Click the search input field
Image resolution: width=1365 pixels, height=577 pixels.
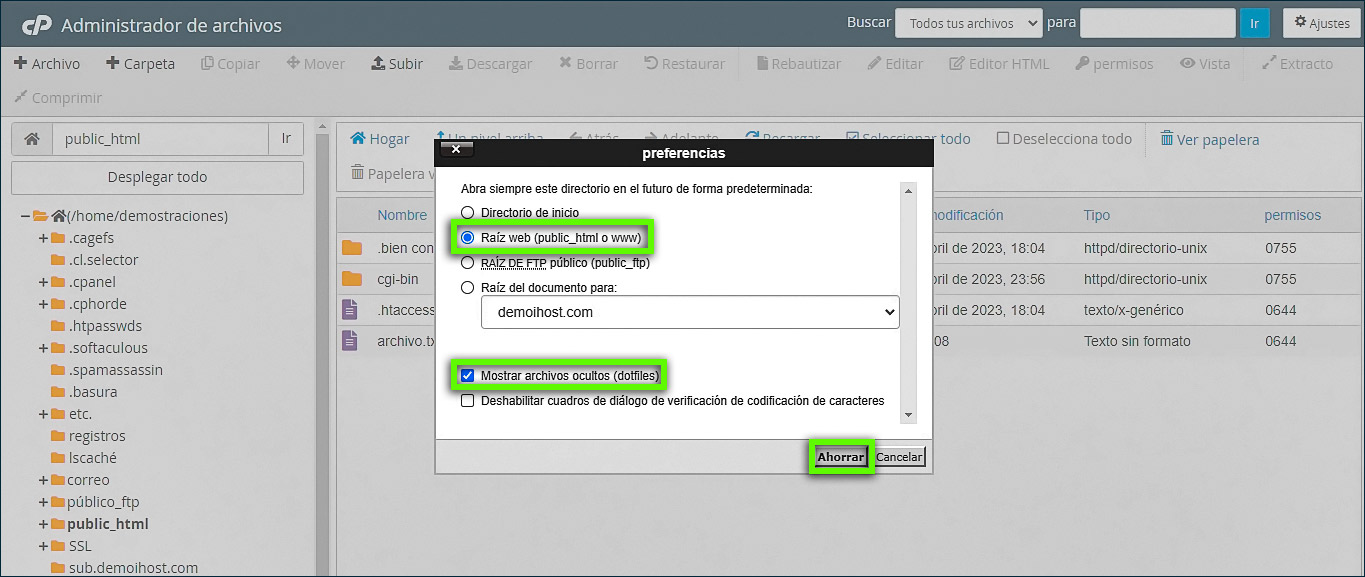tap(1157, 22)
